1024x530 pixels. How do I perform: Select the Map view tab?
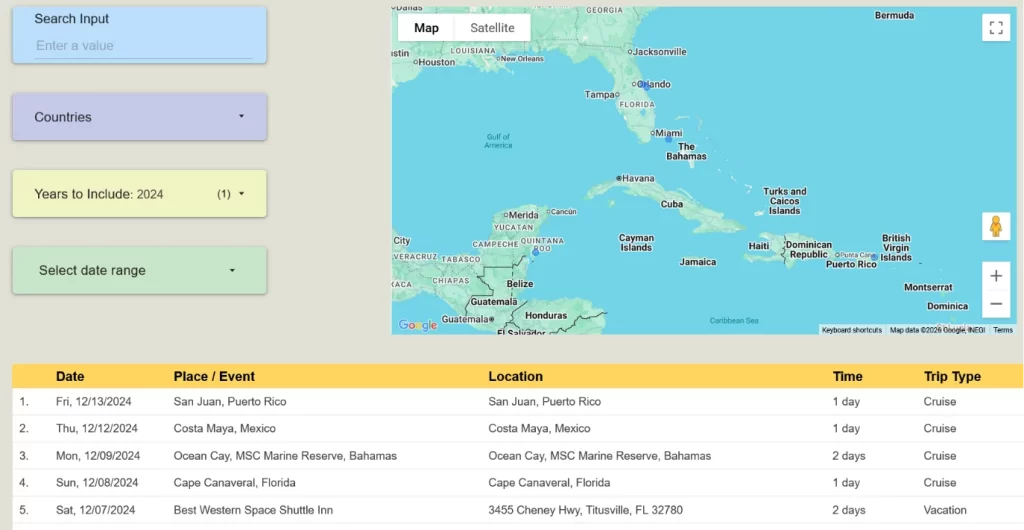[426, 28]
